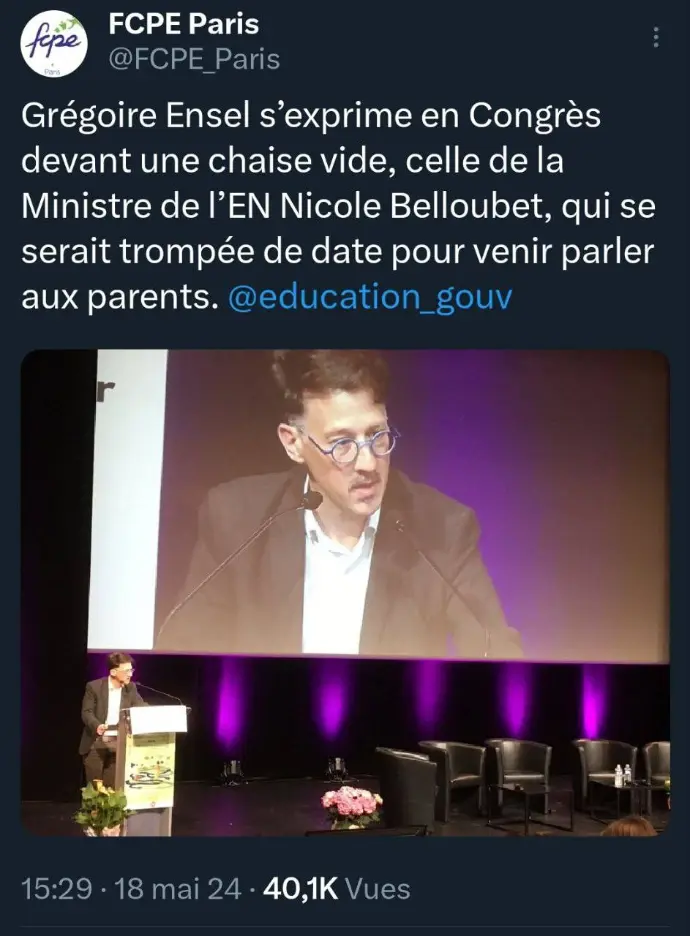Open the FCPE Paris profile avatar
The width and height of the screenshot is (690, 936).
click(x=54, y=42)
